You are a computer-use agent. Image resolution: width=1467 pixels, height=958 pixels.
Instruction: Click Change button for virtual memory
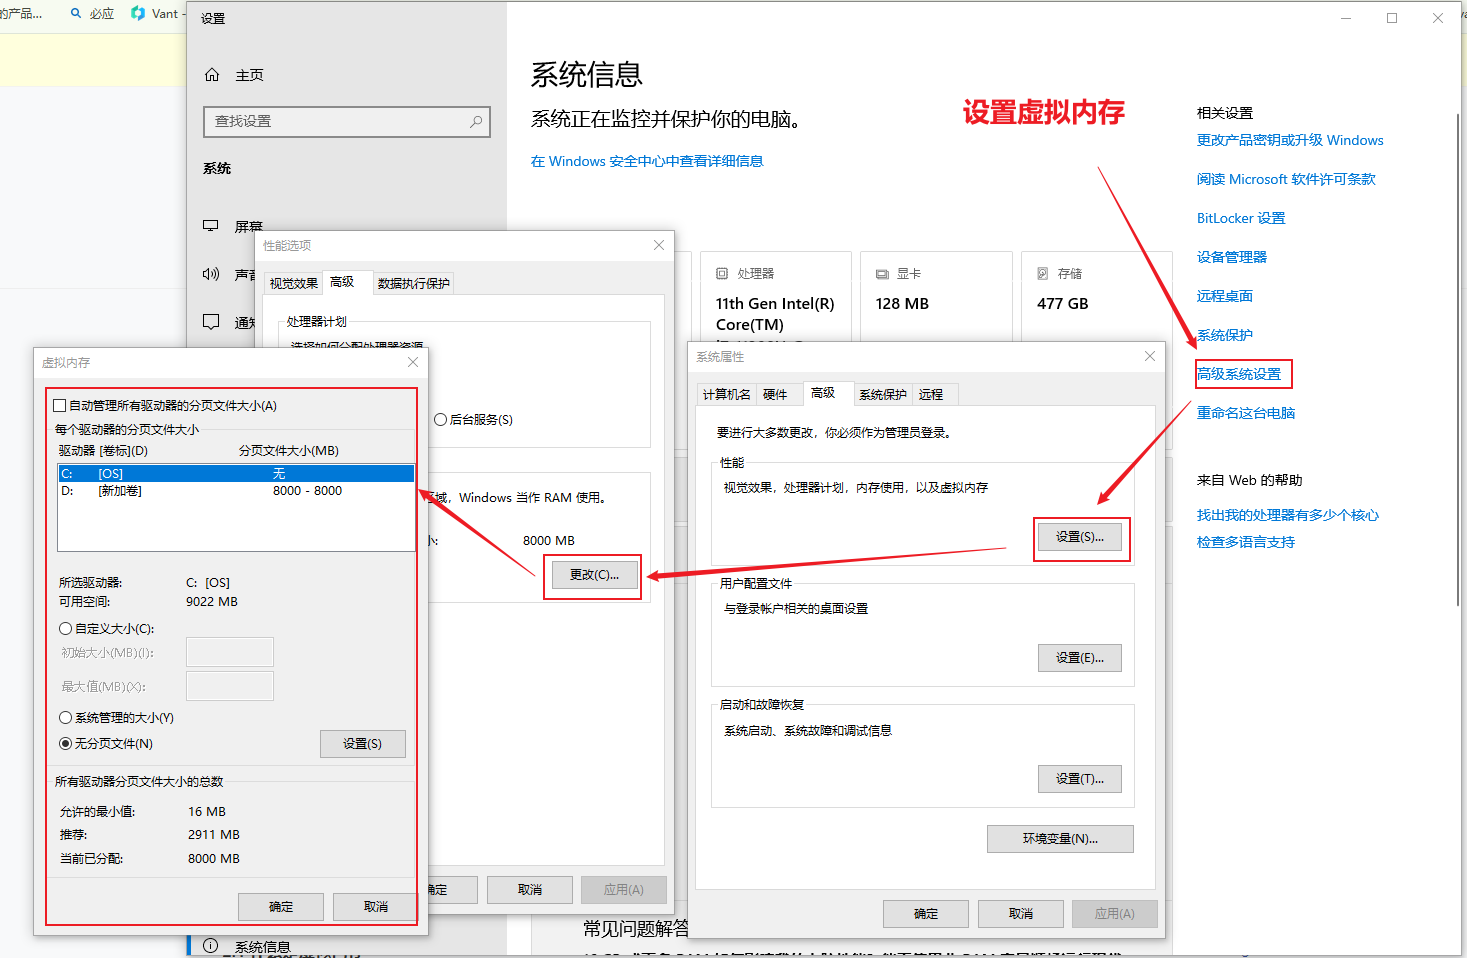point(594,575)
